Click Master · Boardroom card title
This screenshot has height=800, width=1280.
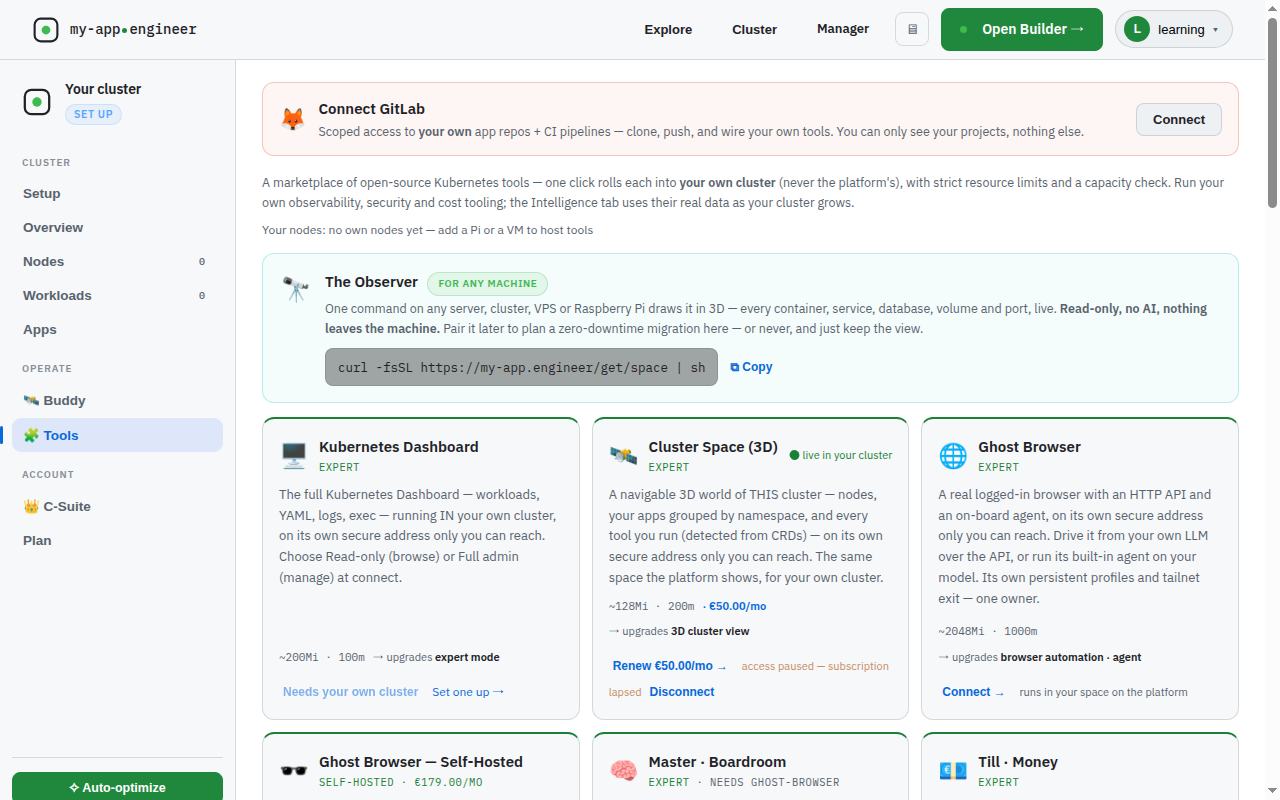717,762
